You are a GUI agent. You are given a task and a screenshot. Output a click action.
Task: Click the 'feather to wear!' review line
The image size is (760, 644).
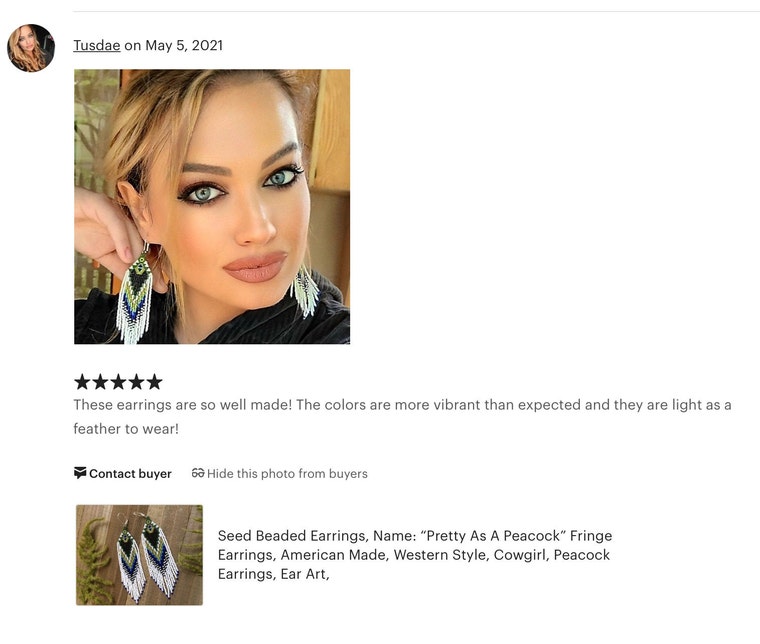coord(126,429)
